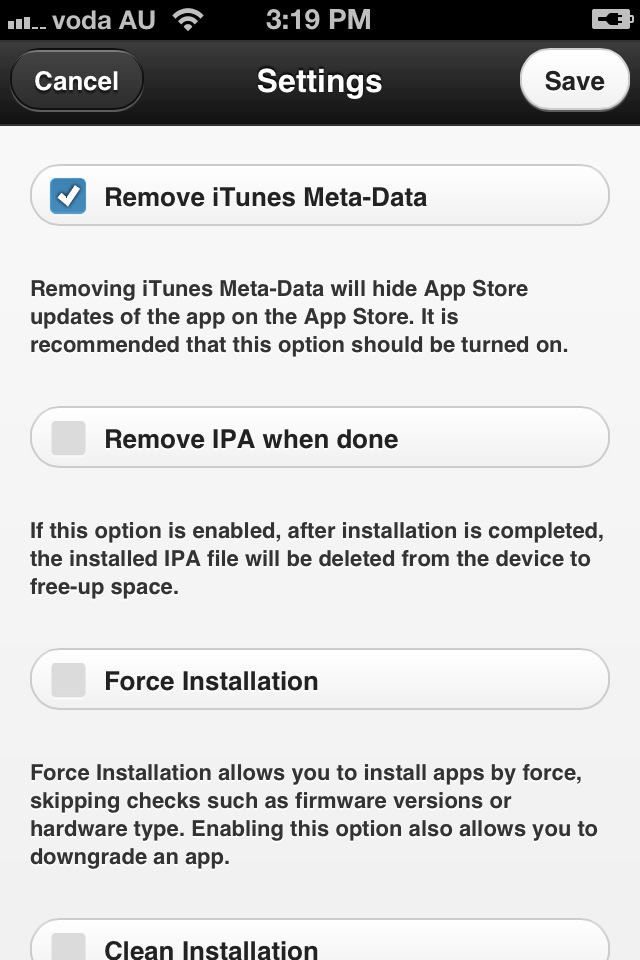This screenshot has height=960, width=640.
Task: Tap the 3:19 PM clock
Action: 318,20
